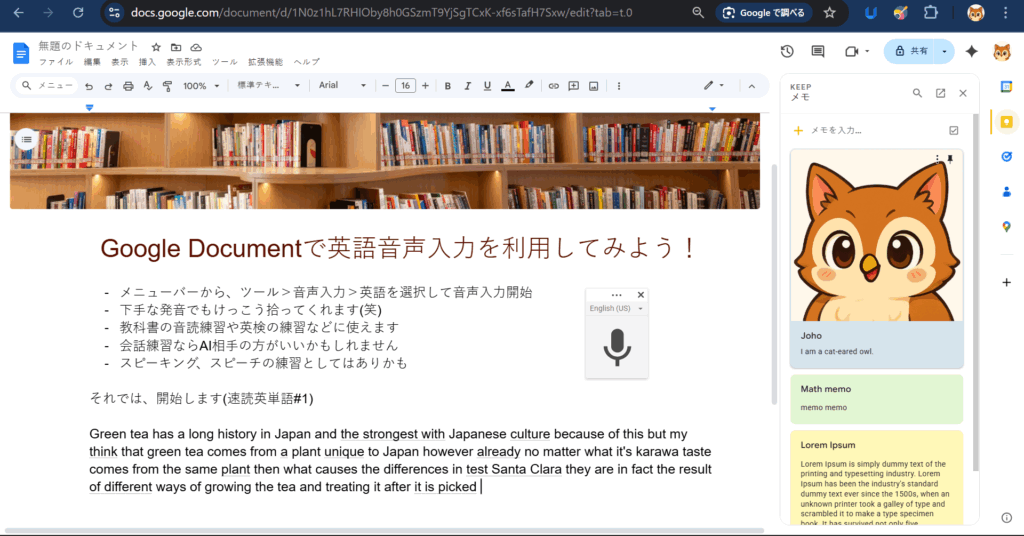
Task: Open the English (US) language dropdown
Action: pos(616,309)
